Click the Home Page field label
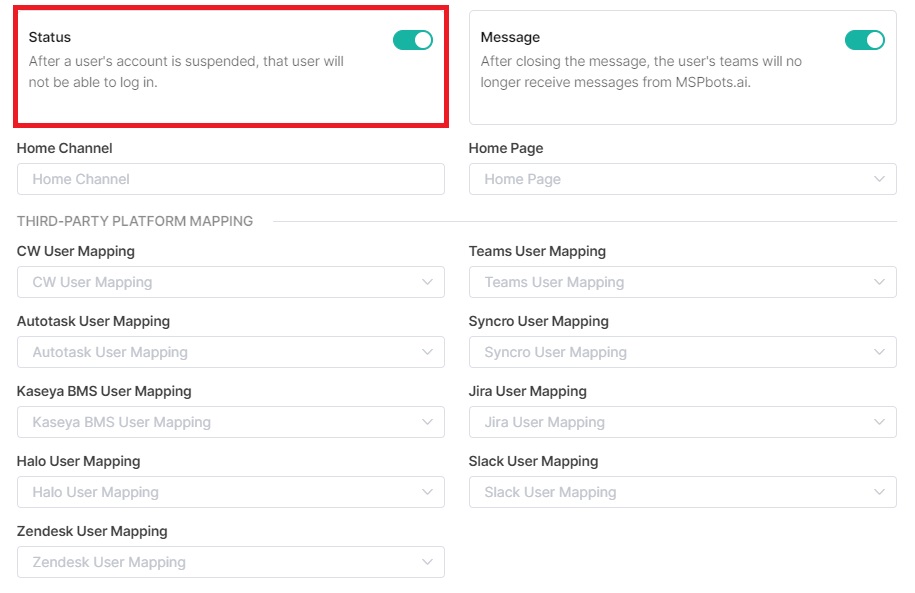 click(506, 148)
